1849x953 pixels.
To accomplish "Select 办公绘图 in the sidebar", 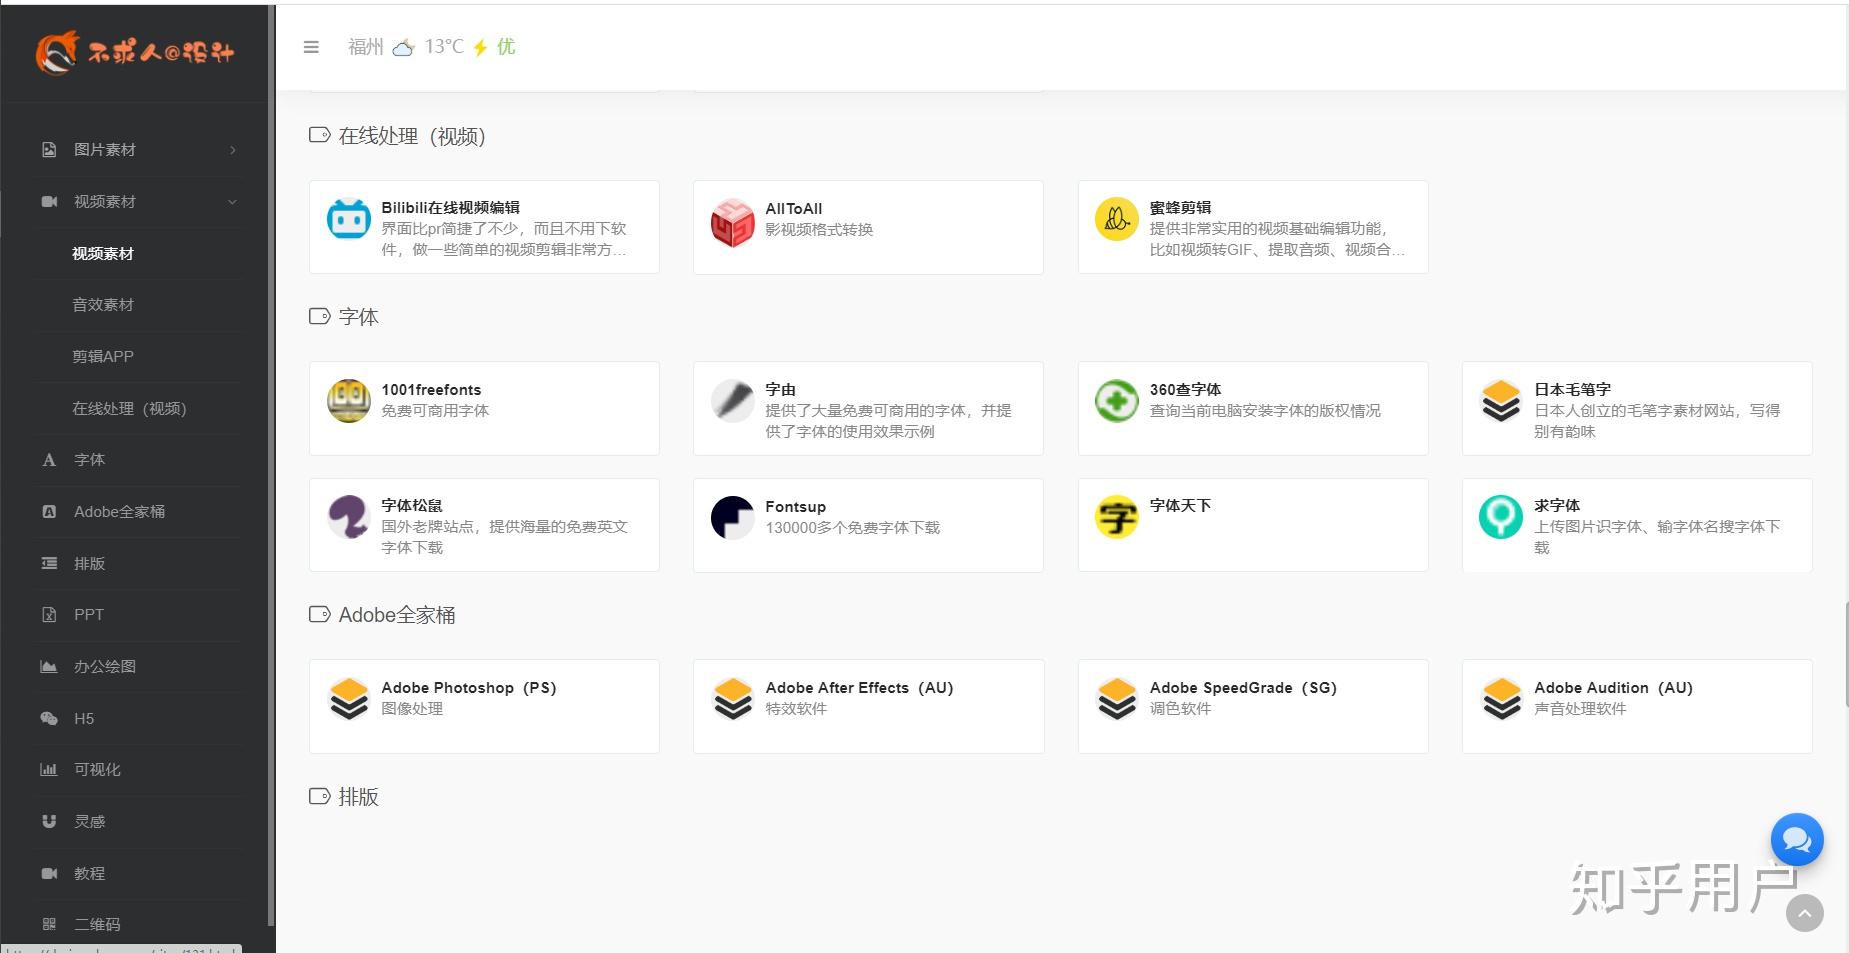I will click(x=105, y=667).
